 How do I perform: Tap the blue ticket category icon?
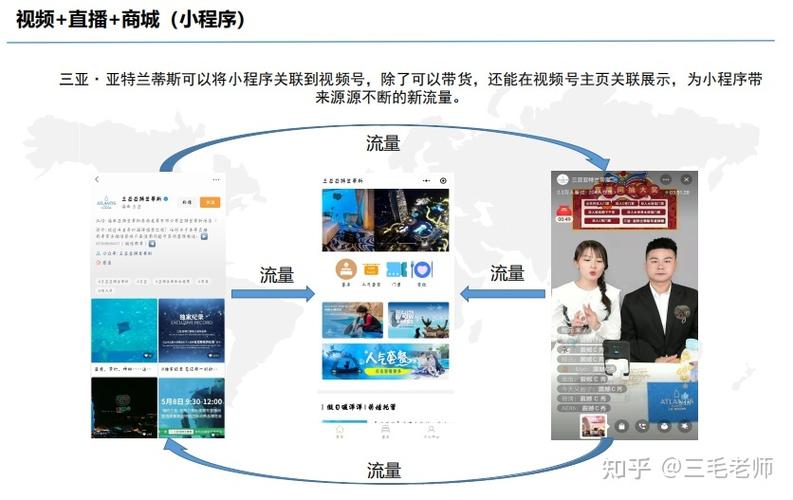(396, 269)
